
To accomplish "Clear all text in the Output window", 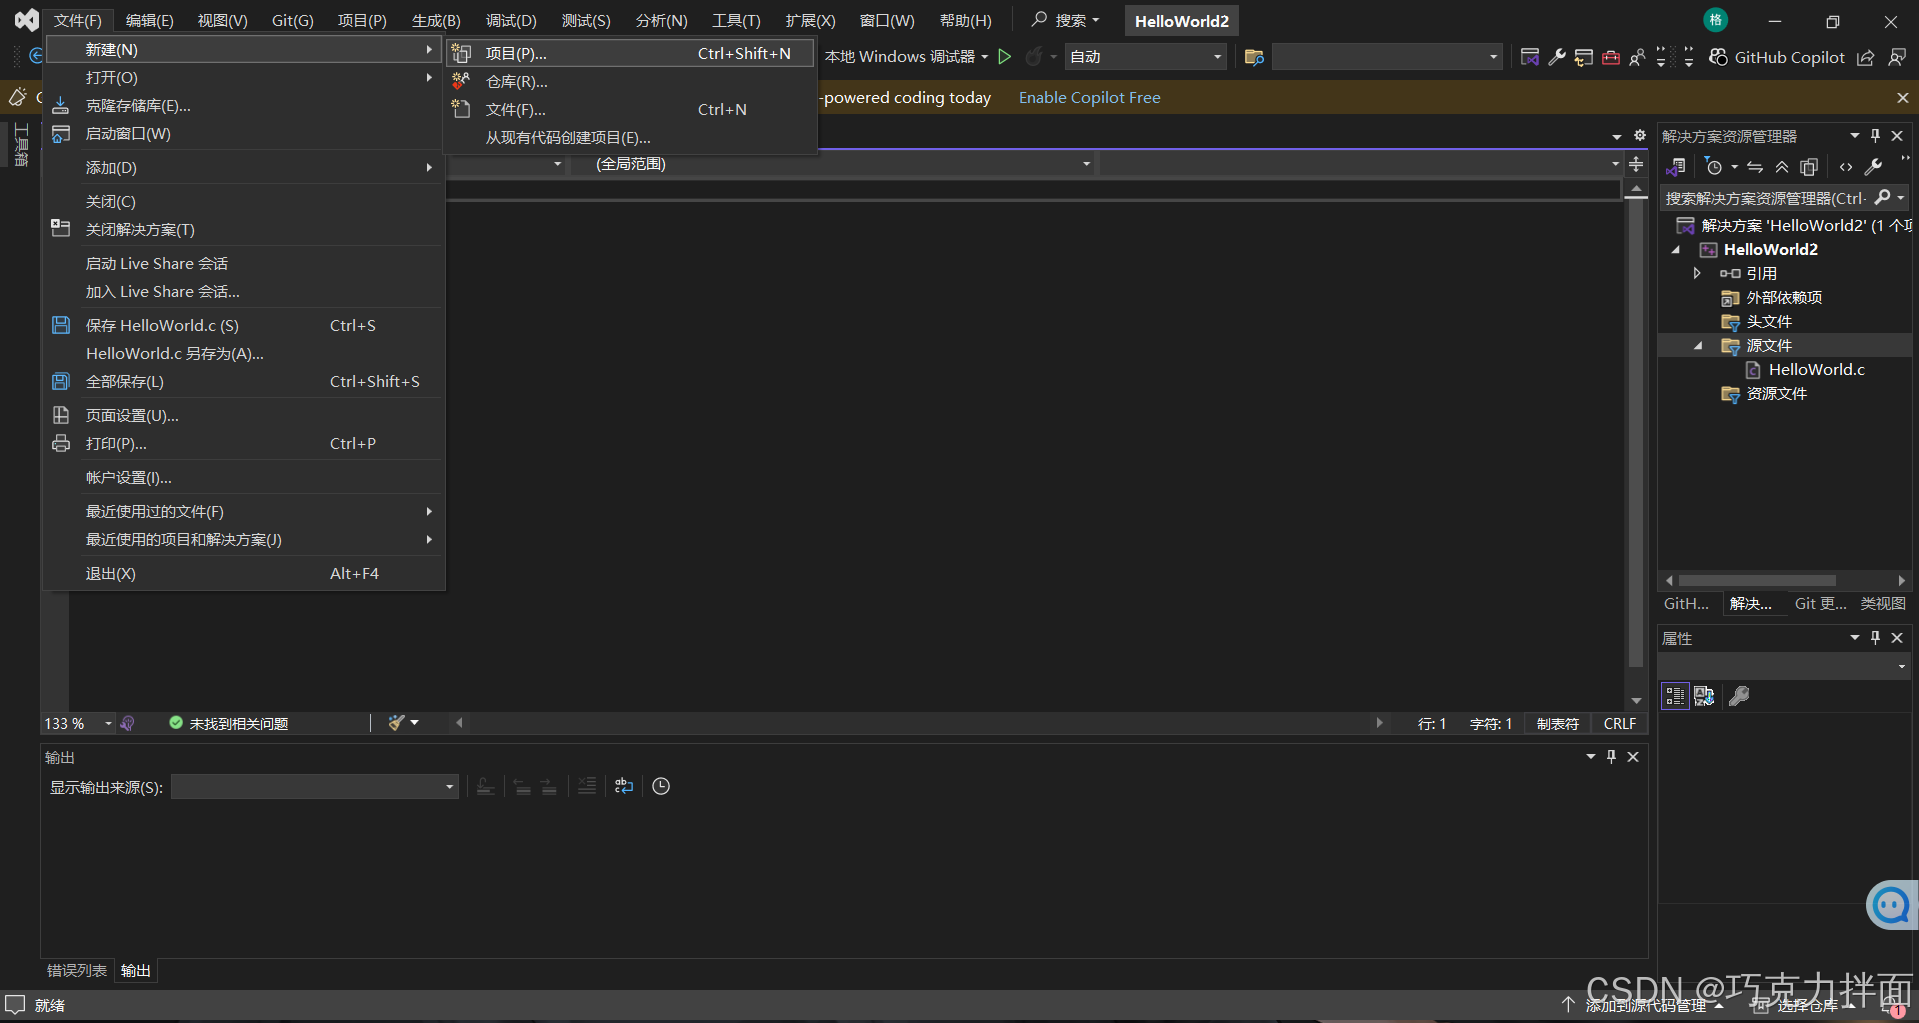I will coord(587,787).
